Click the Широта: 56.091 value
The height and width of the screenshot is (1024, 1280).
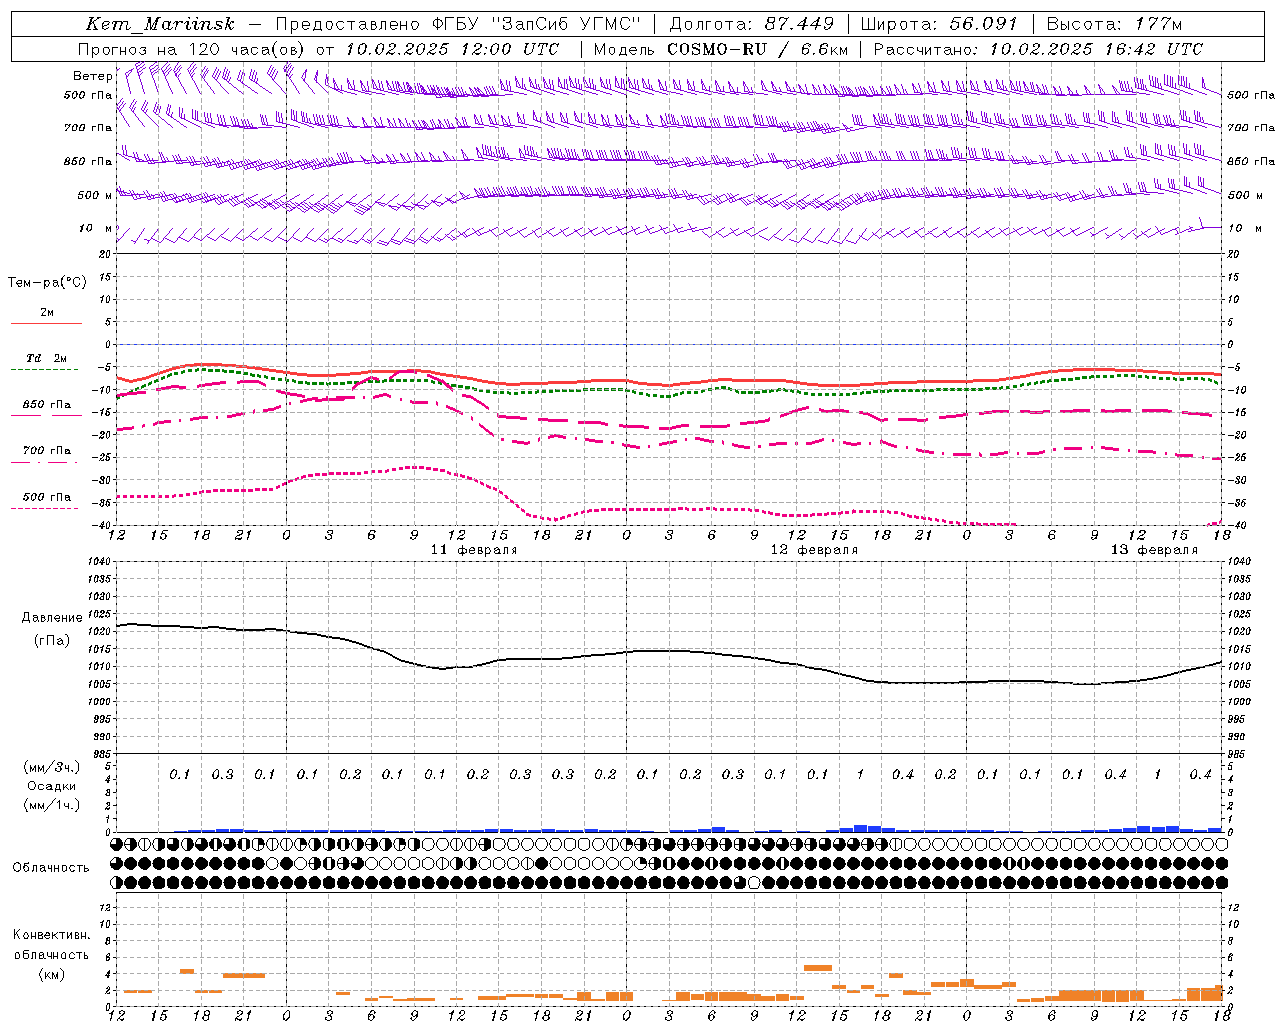click(939, 24)
